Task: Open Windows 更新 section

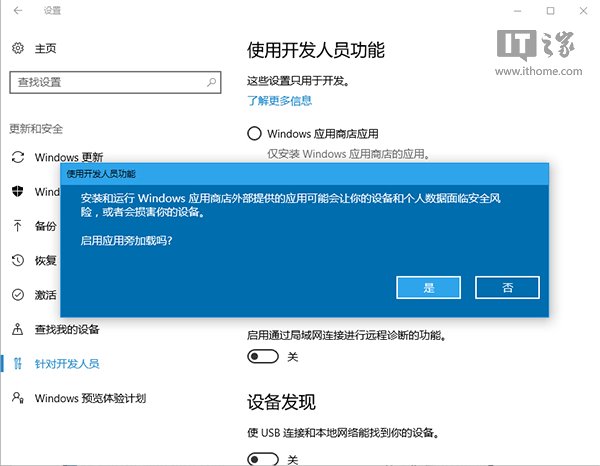Action: [69, 157]
